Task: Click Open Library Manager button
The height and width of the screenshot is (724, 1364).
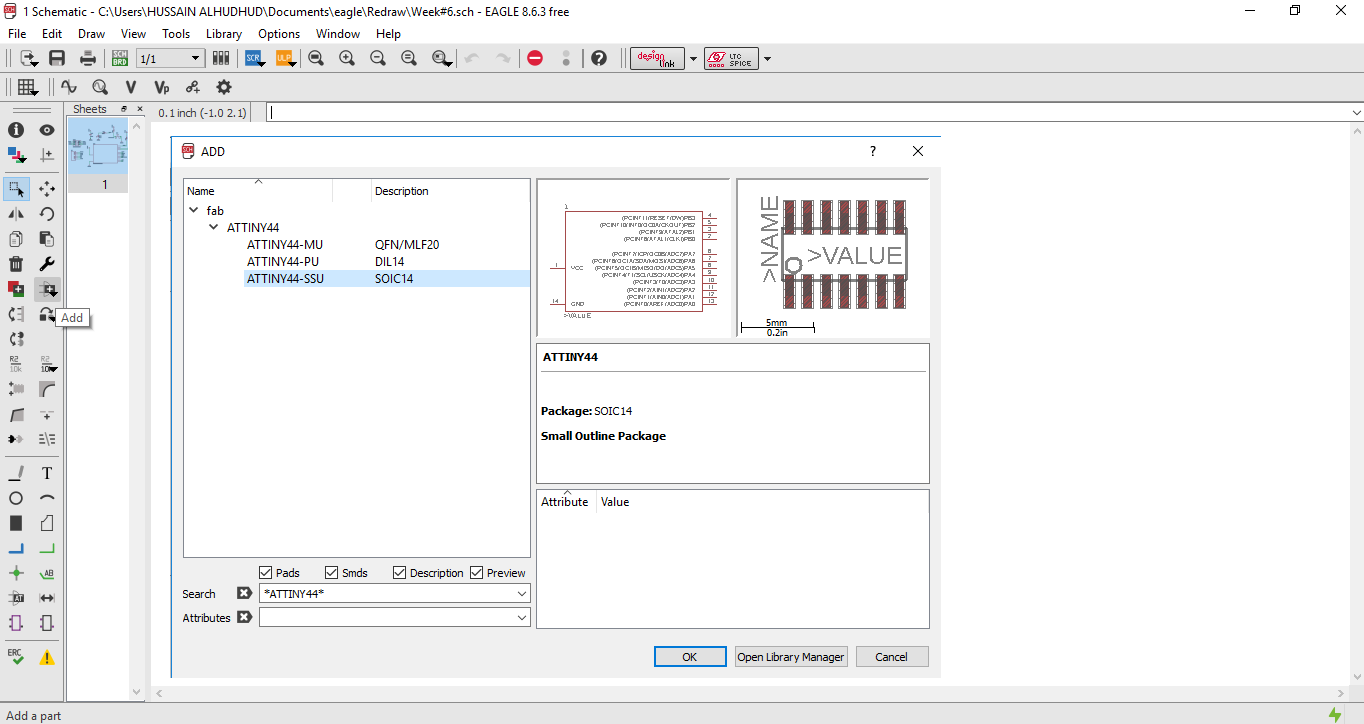Action: point(791,657)
